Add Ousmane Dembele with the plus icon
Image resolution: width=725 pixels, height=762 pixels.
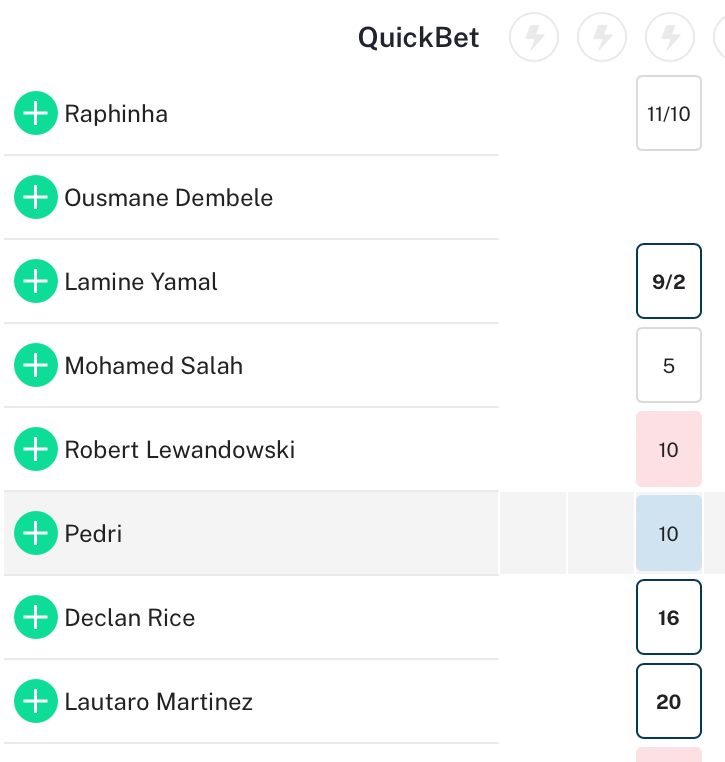click(x=36, y=197)
